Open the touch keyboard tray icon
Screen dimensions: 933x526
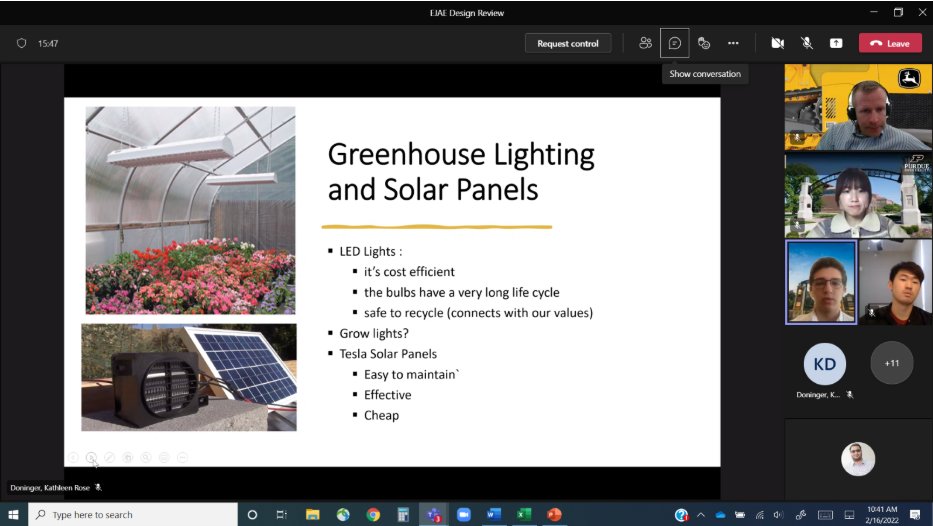[x=825, y=515]
